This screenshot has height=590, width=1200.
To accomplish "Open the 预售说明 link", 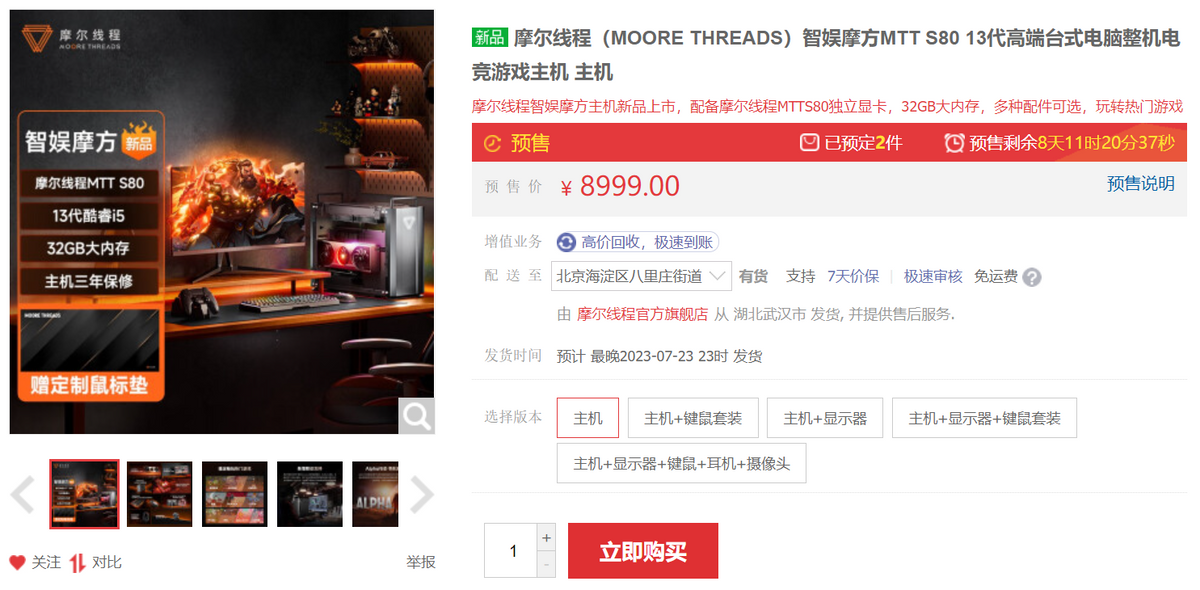I will 1141,184.
